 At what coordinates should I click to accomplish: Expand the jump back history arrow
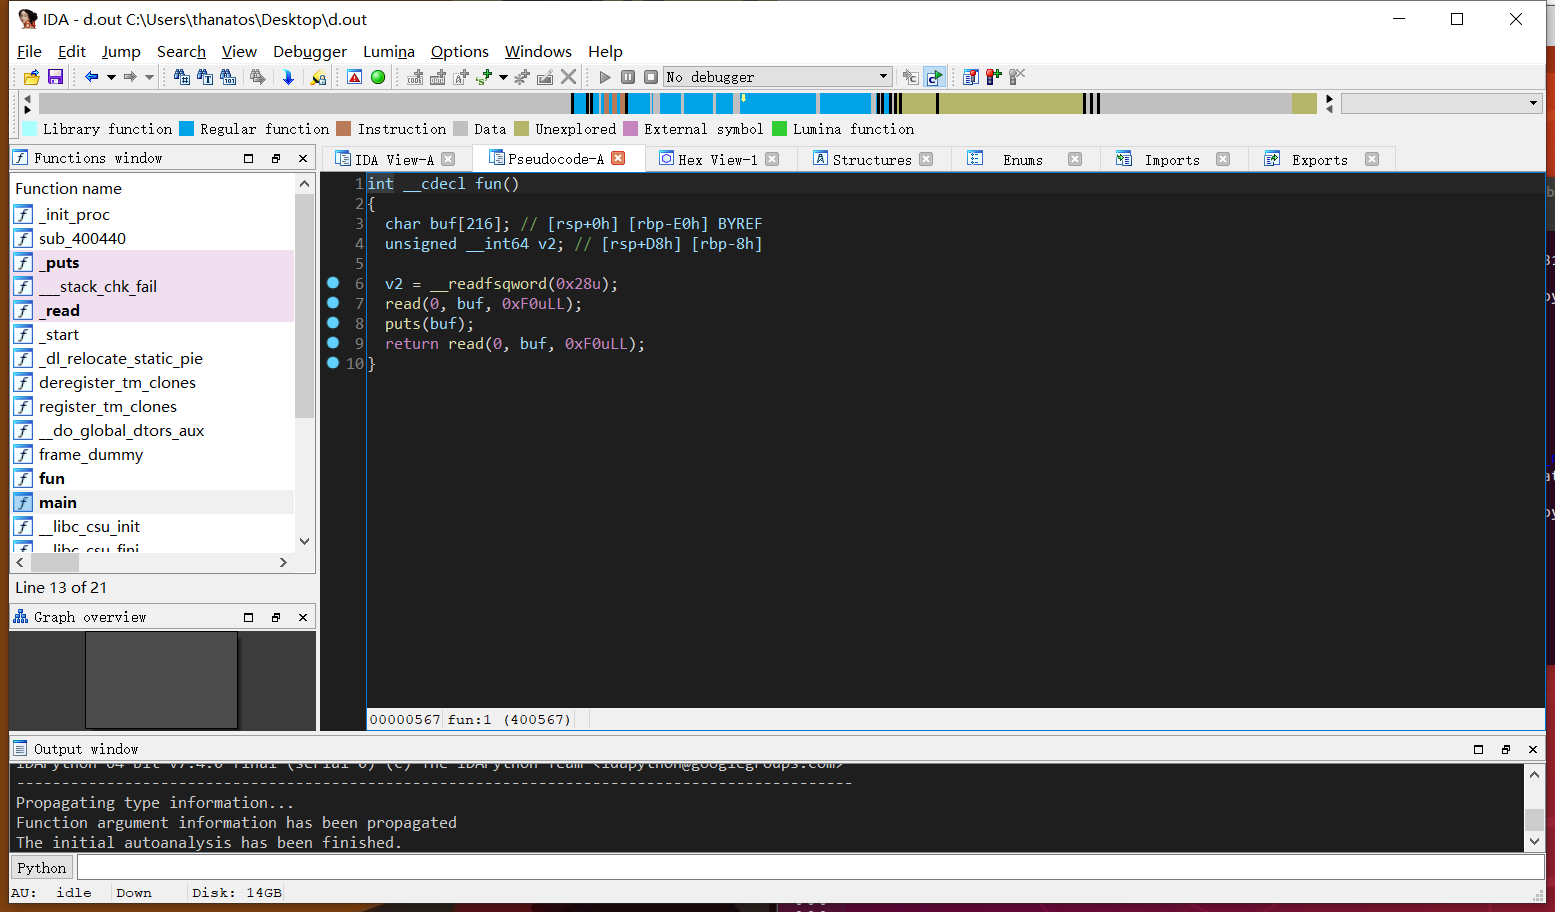tap(111, 77)
